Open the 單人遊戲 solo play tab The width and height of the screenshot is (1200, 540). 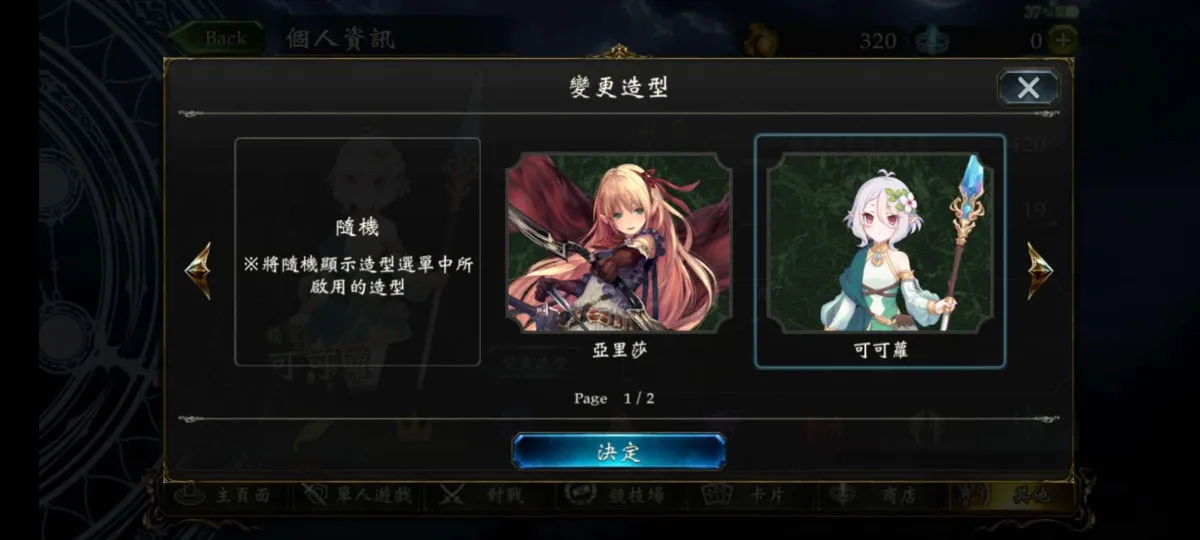358,495
